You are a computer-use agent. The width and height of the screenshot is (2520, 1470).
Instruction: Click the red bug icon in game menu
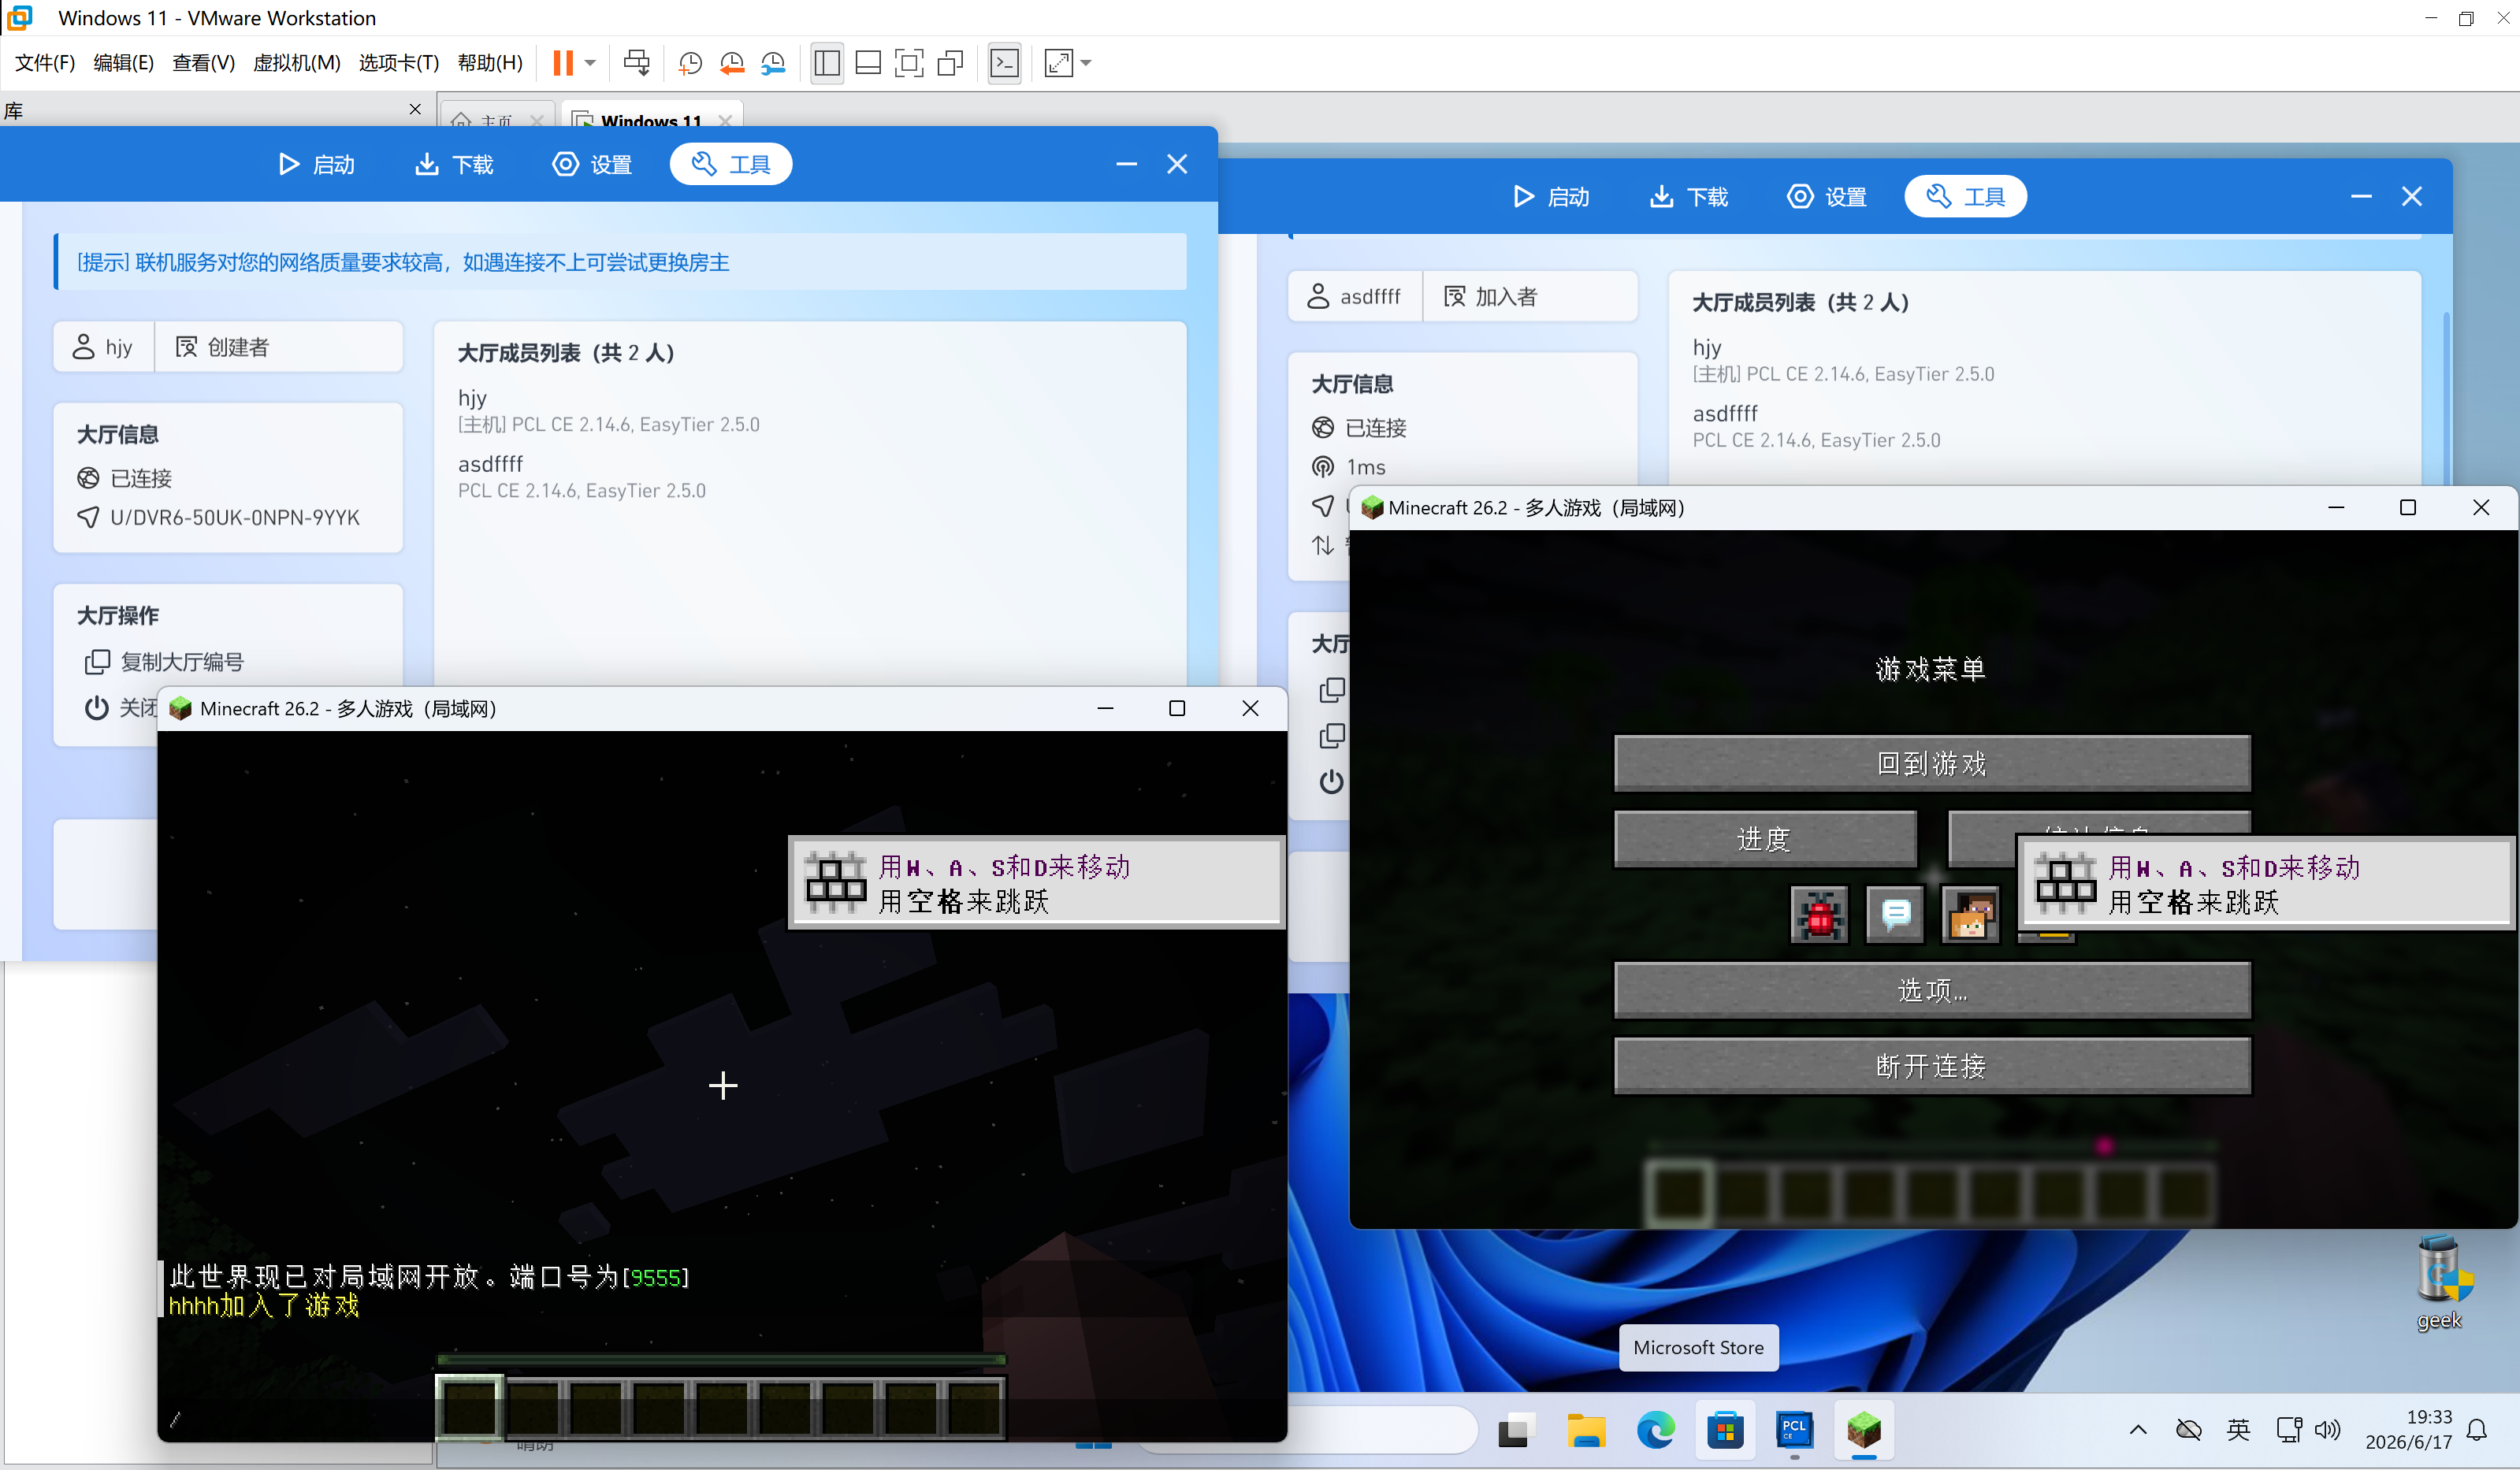(x=1819, y=914)
